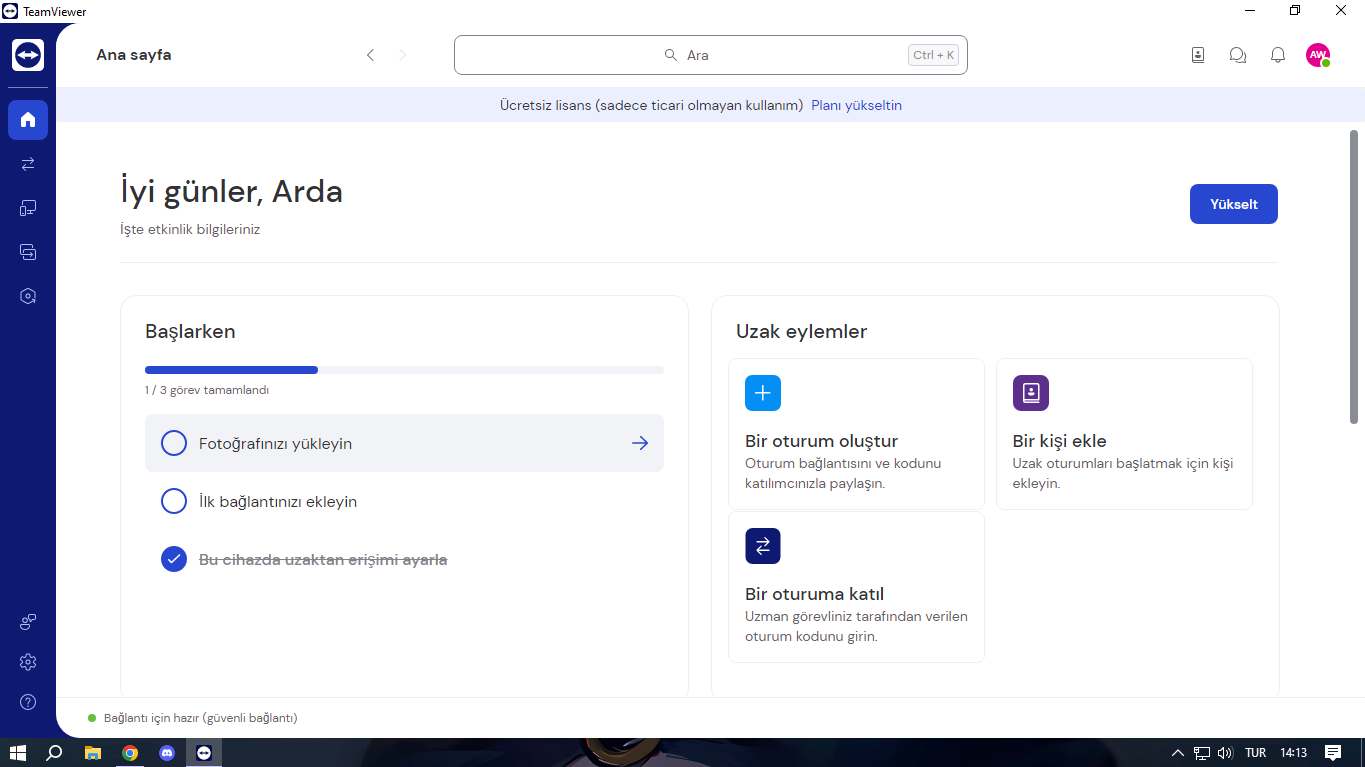Image resolution: width=1365 pixels, height=767 pixels.
Task: Open the contact book icon in the header
Action: coord(1198,55)
